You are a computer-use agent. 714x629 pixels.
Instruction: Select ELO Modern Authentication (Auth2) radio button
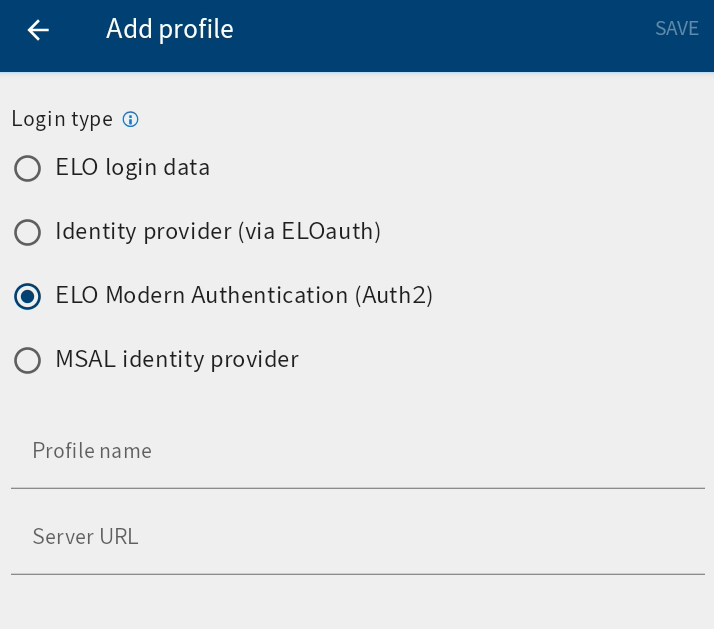[x=27, y=297]
